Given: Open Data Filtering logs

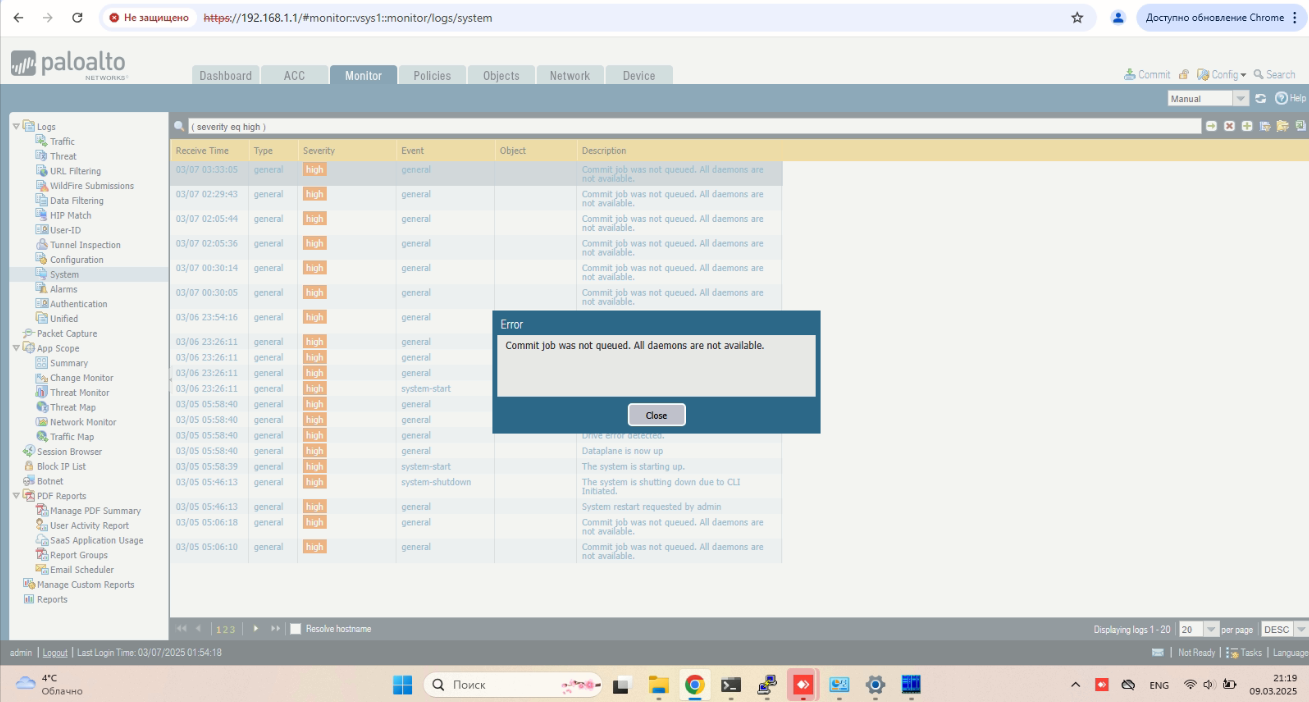Looking at the screenshot, I should click(x=76, y=201).
